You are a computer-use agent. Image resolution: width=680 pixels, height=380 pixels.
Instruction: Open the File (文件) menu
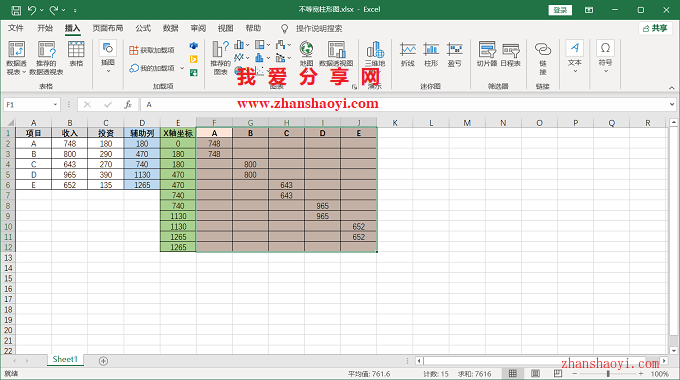[16, 28]
